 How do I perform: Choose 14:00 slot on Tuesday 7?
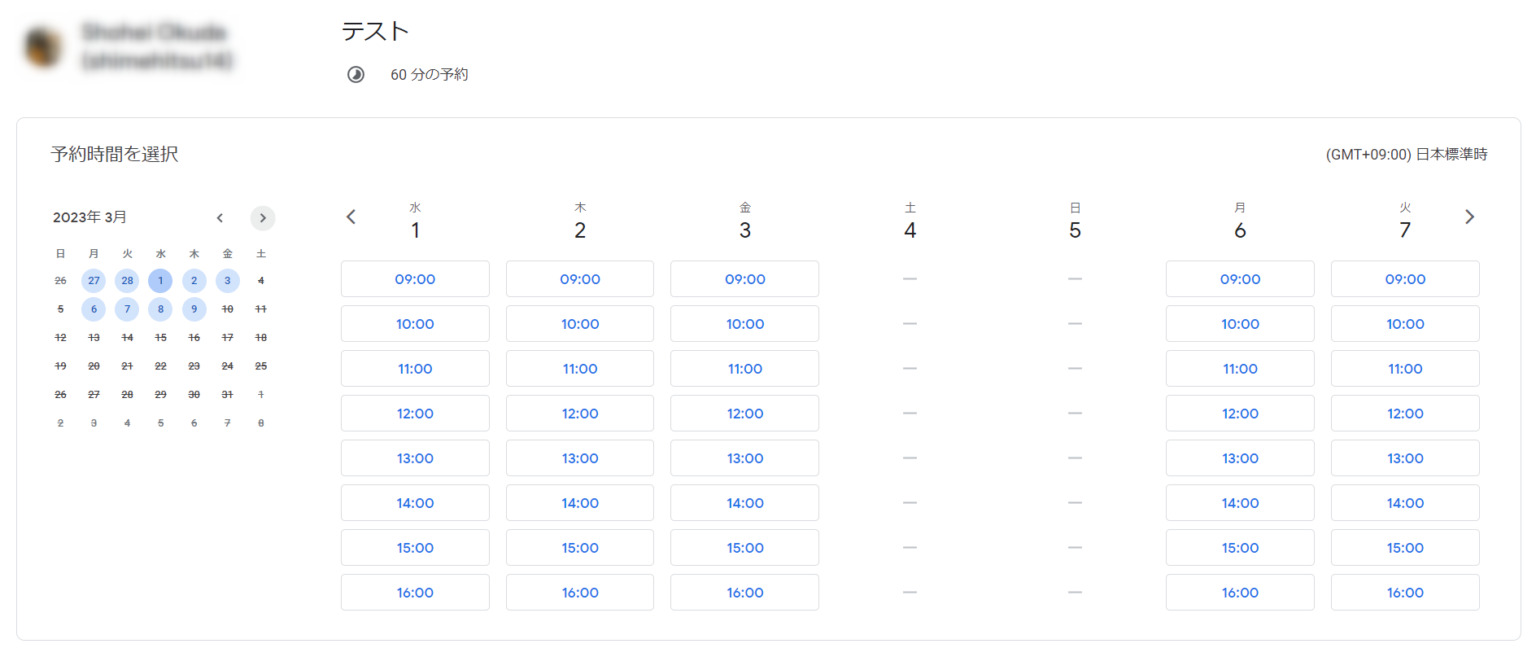click(x=1405, y=503)
